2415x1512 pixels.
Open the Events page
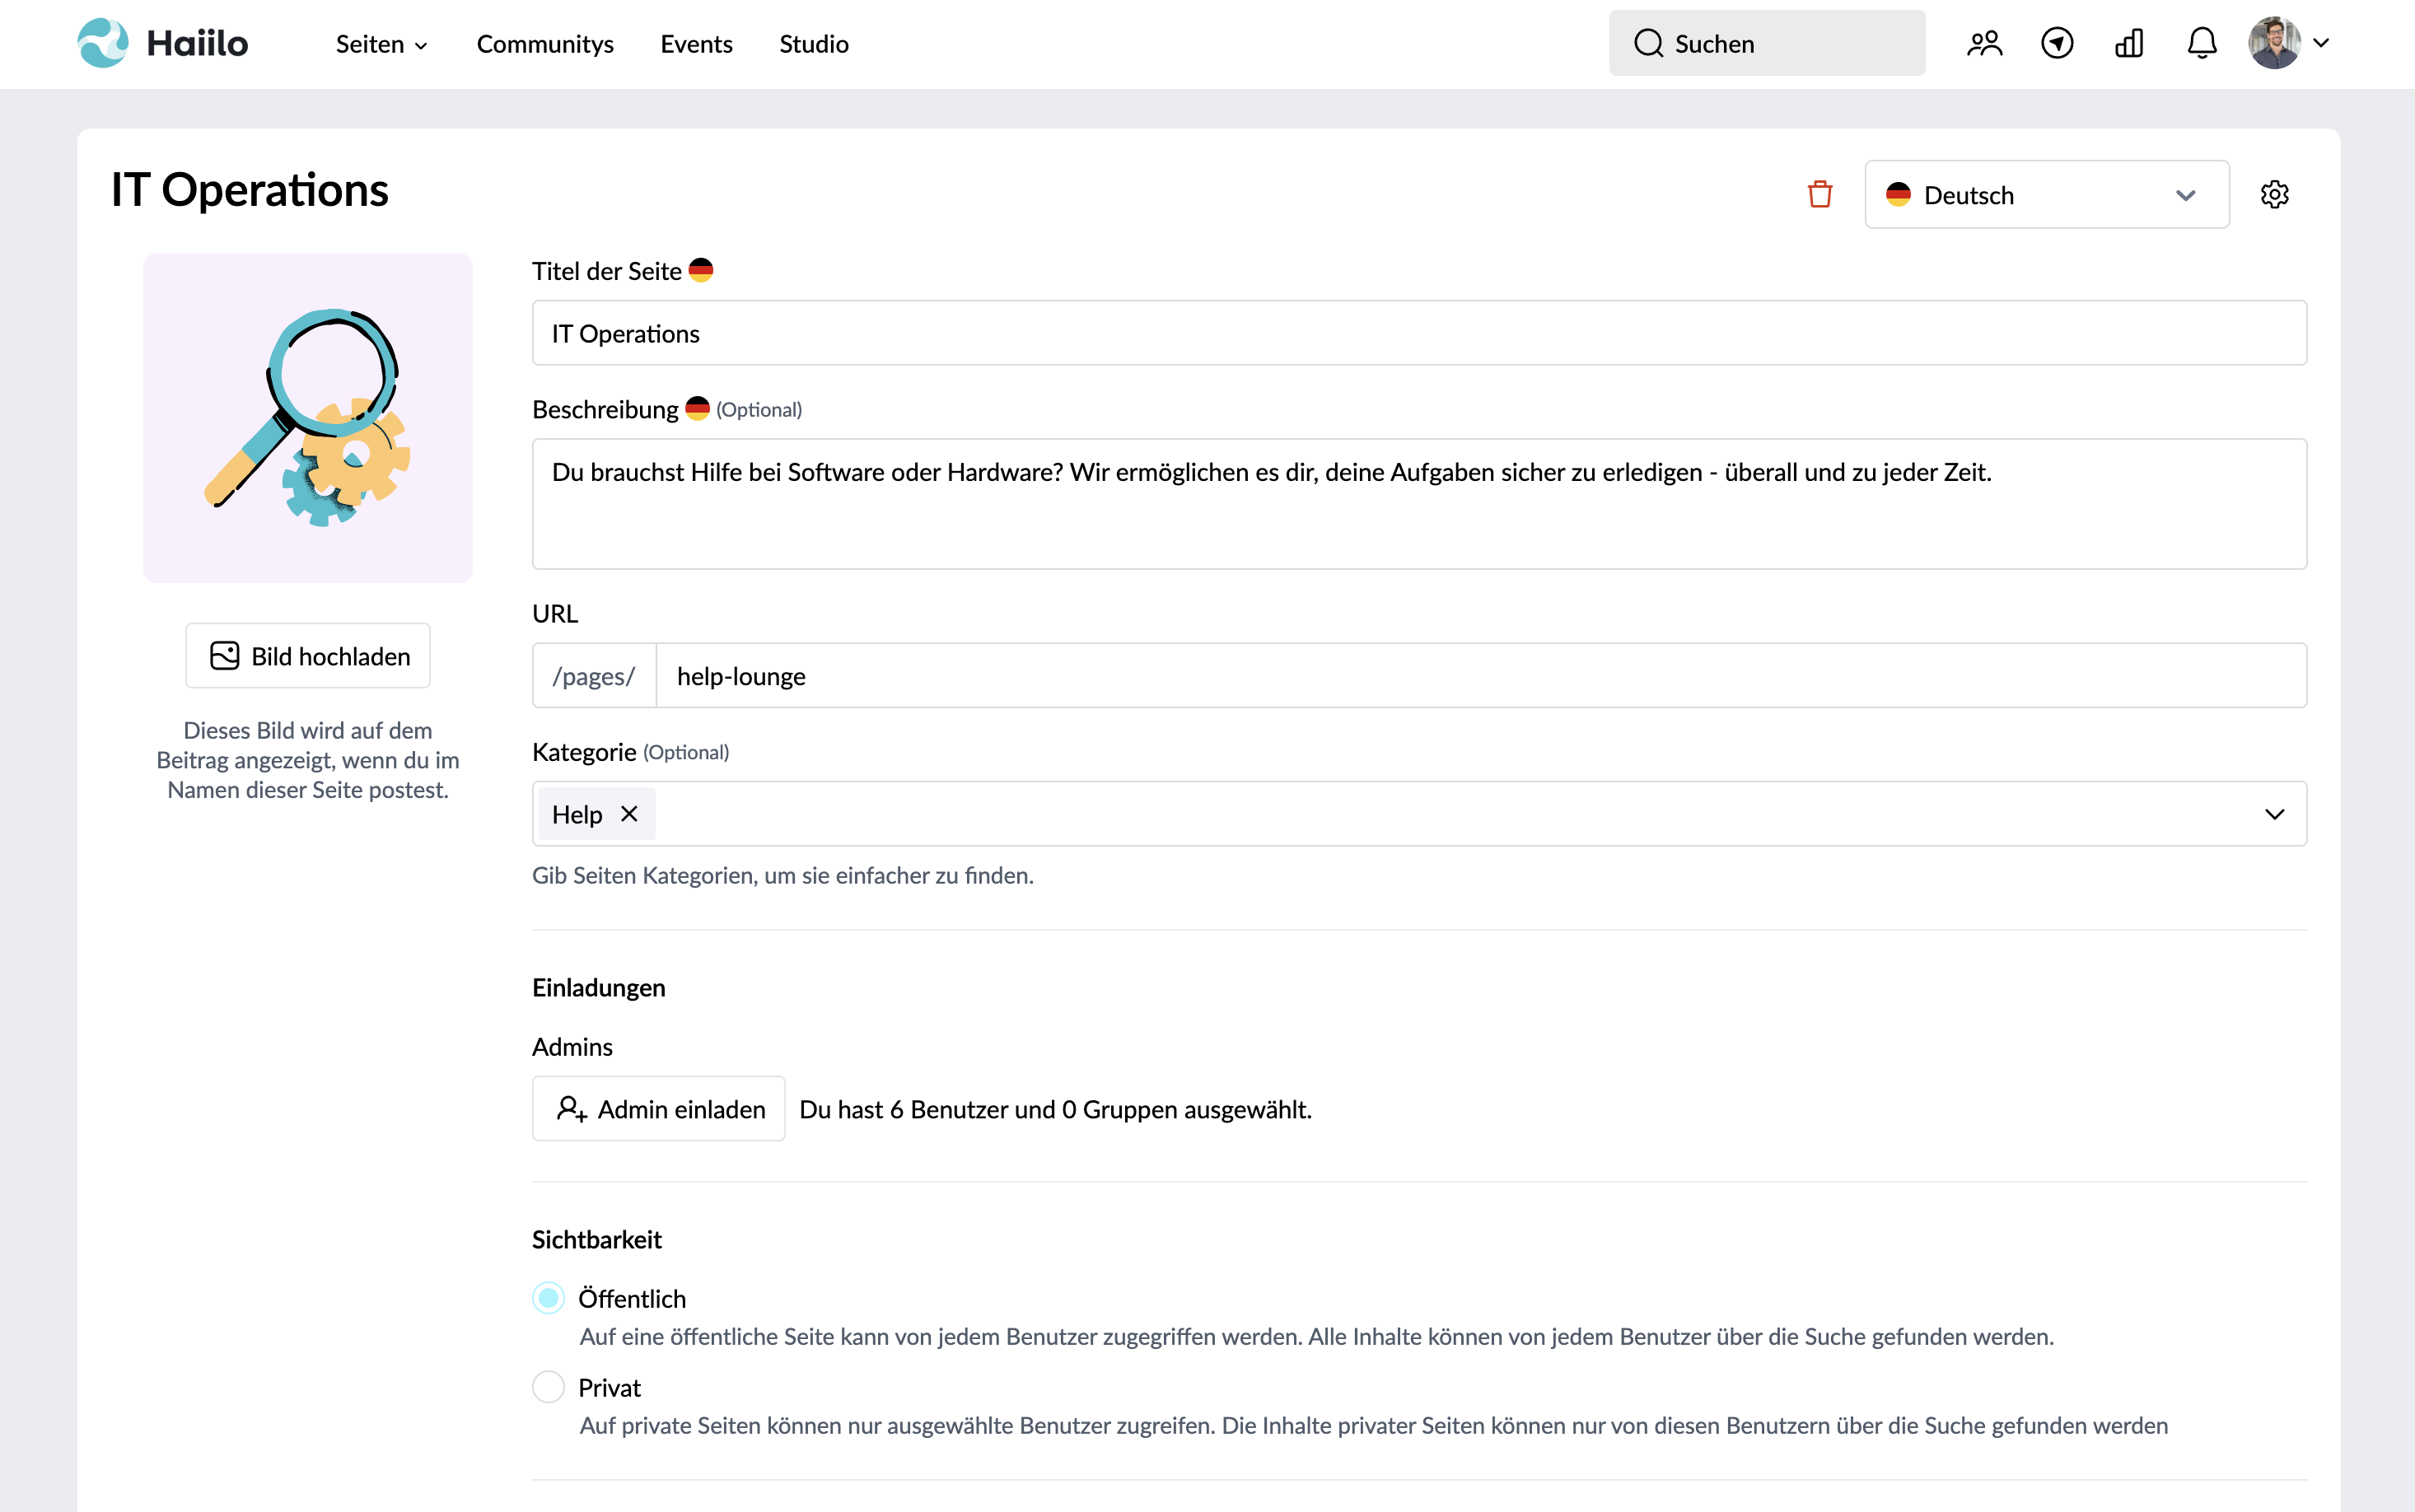pos(696,44)
